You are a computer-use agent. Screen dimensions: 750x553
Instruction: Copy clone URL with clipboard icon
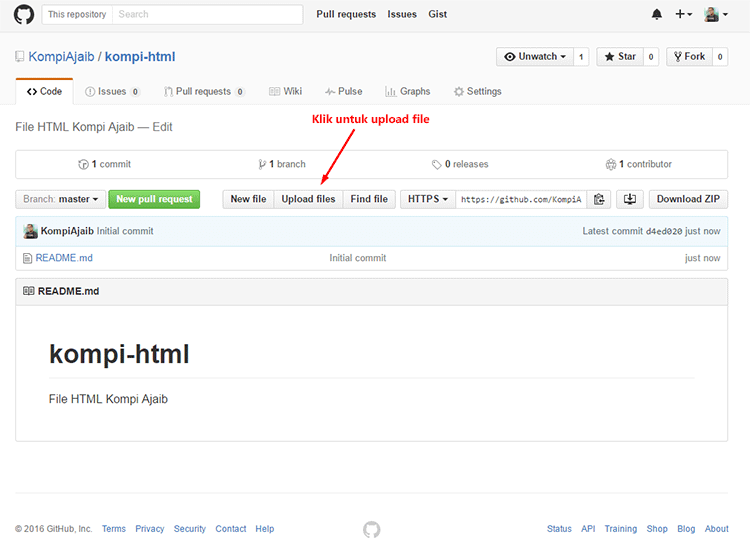599,199
